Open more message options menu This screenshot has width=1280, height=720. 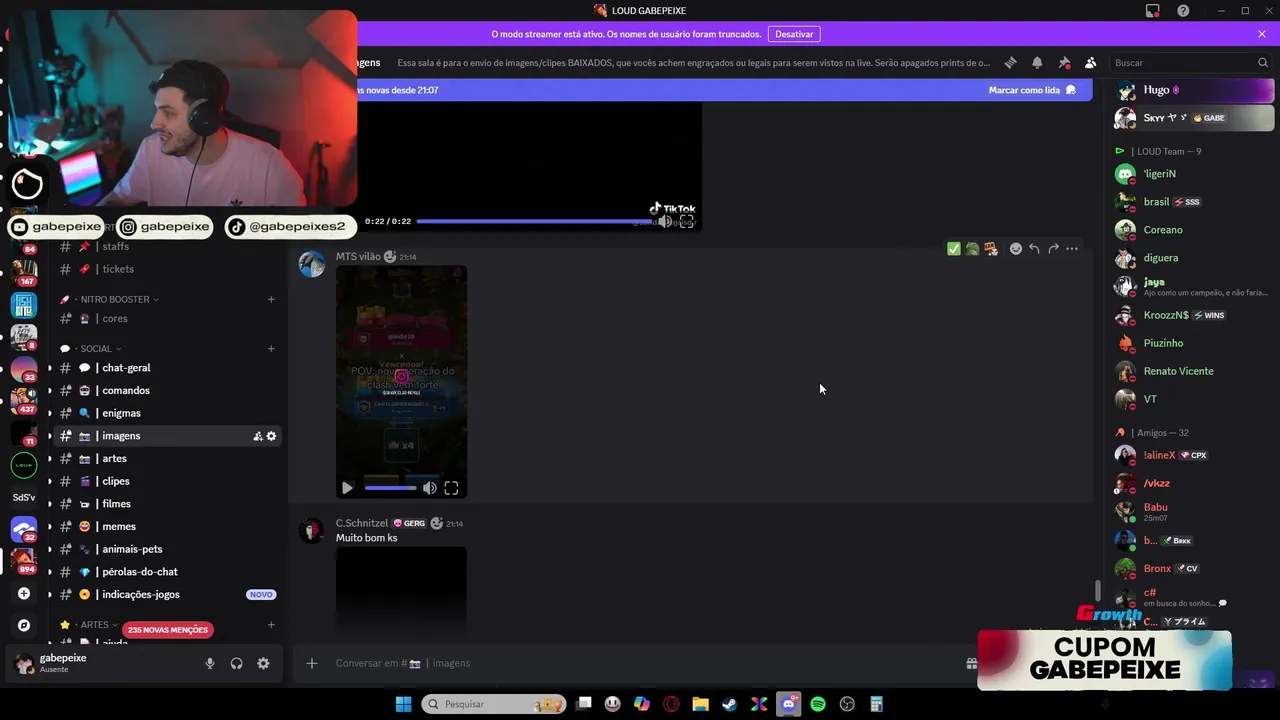1072,249
